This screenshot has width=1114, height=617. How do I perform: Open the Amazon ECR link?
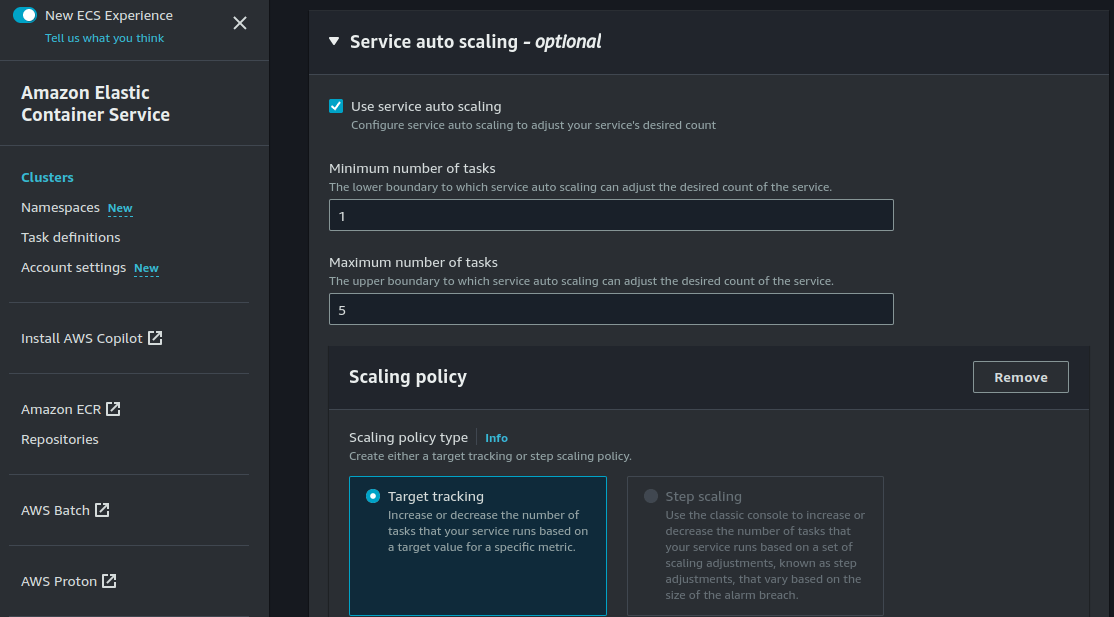point(61,409)
